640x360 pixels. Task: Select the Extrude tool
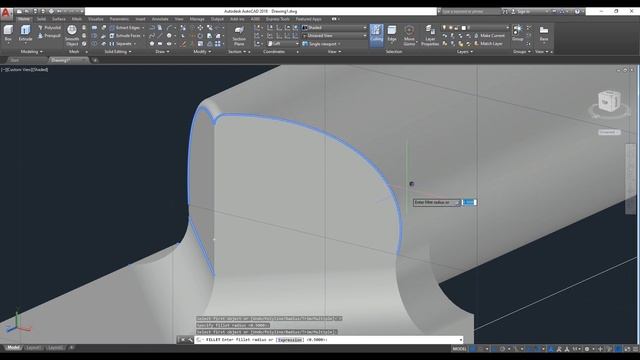pos(25,34)
